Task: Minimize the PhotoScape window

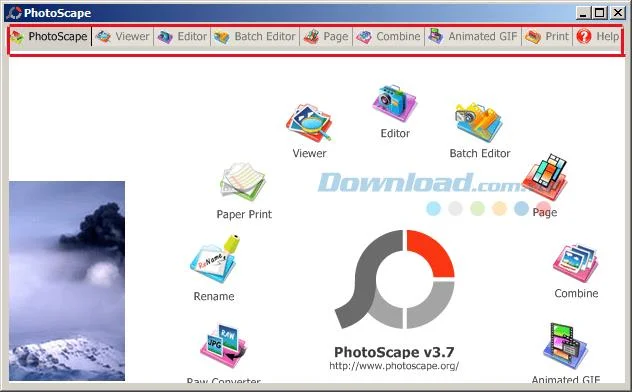Action: point(582,13)
